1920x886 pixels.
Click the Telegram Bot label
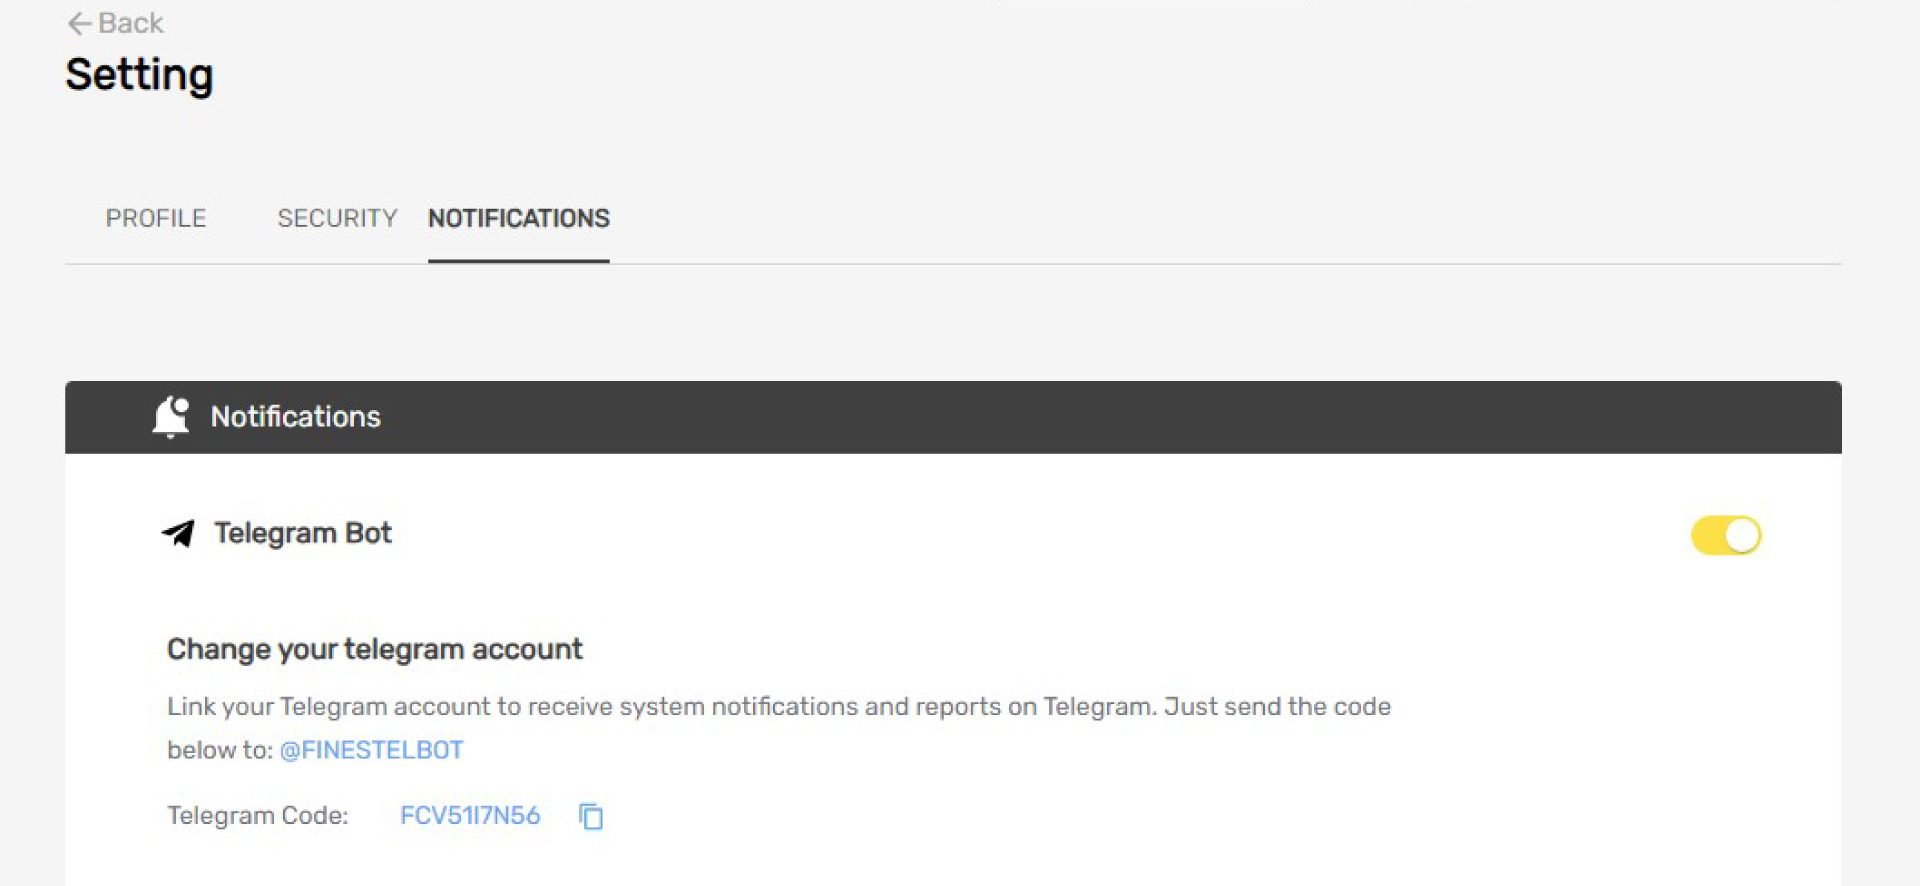[303, 533]
